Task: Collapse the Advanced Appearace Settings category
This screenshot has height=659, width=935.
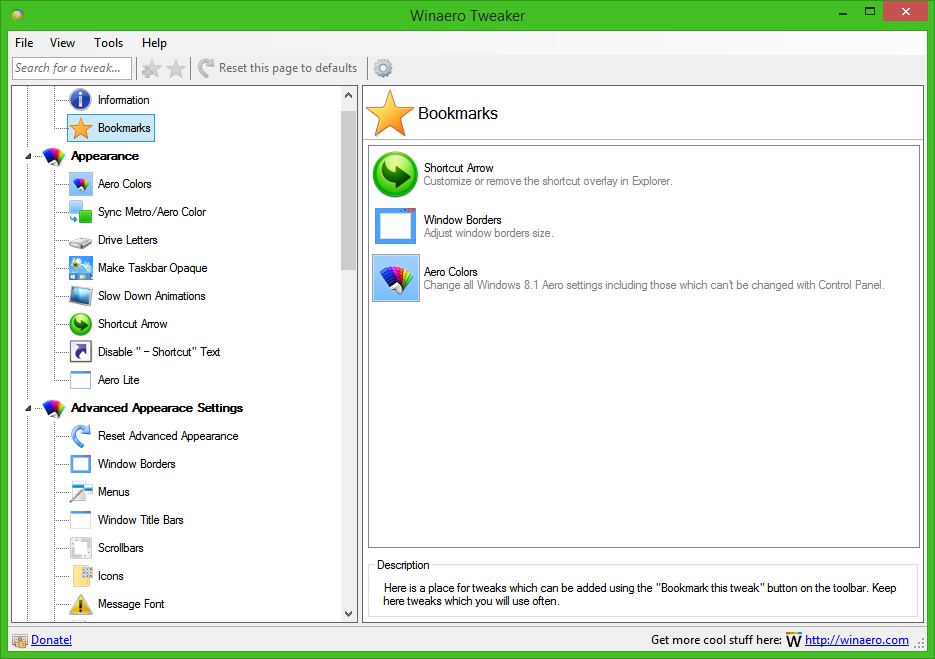Action: (x=27, y=409)
